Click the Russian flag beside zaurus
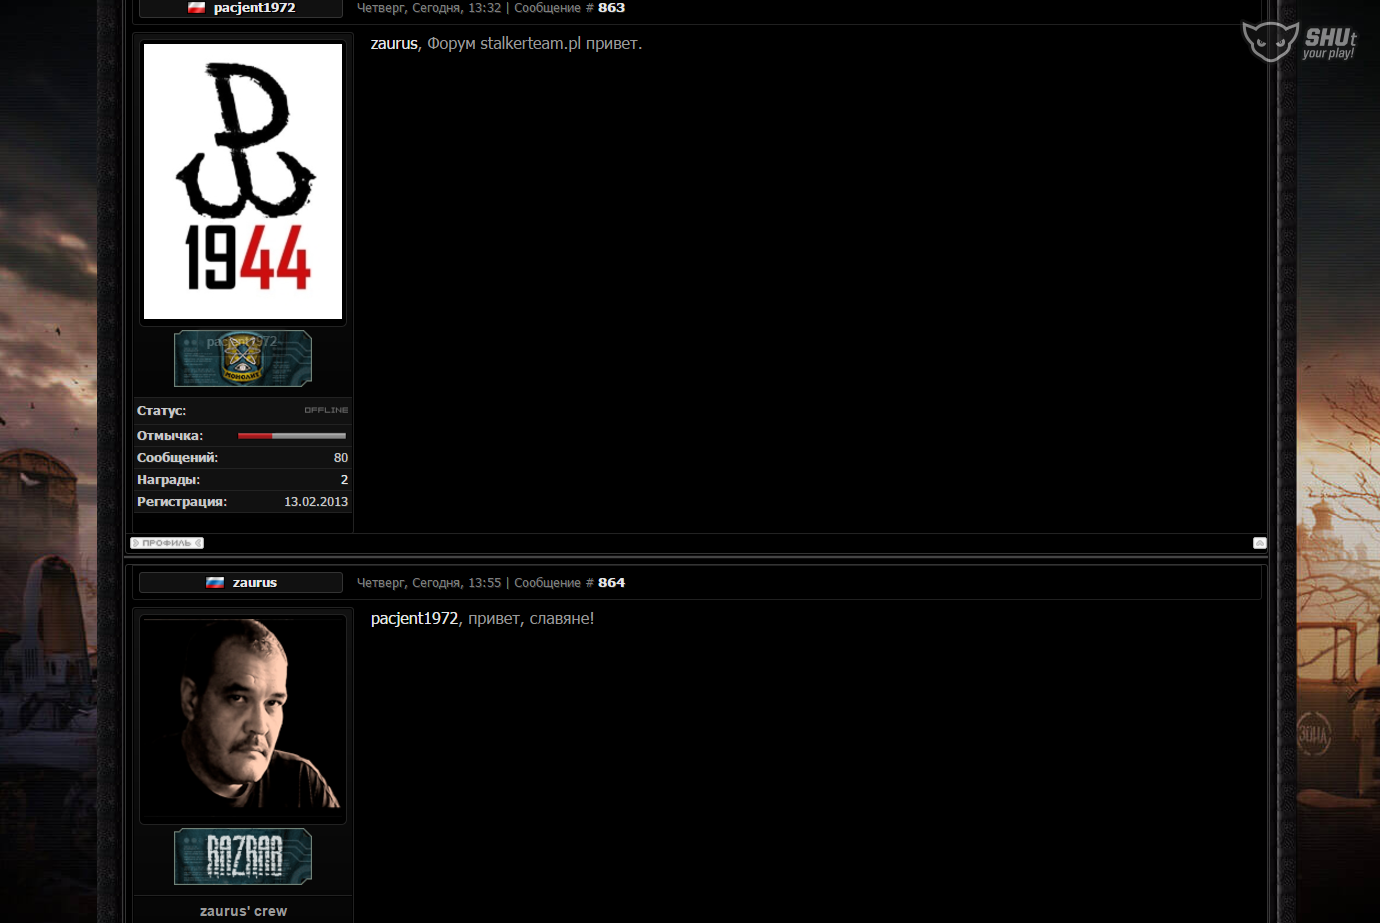Image resolution: width=1380 pixels, height=923 pixels. tap(215, 582)
